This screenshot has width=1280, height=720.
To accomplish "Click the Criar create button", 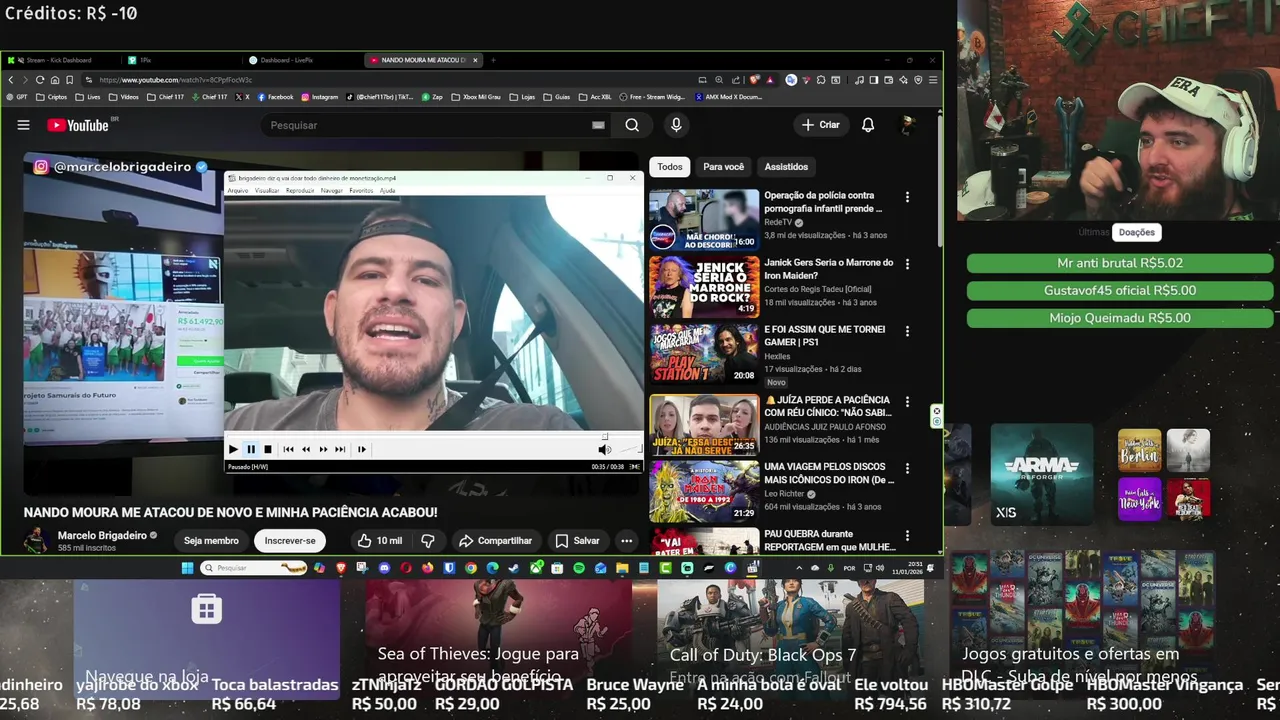I will click(820, 125).
